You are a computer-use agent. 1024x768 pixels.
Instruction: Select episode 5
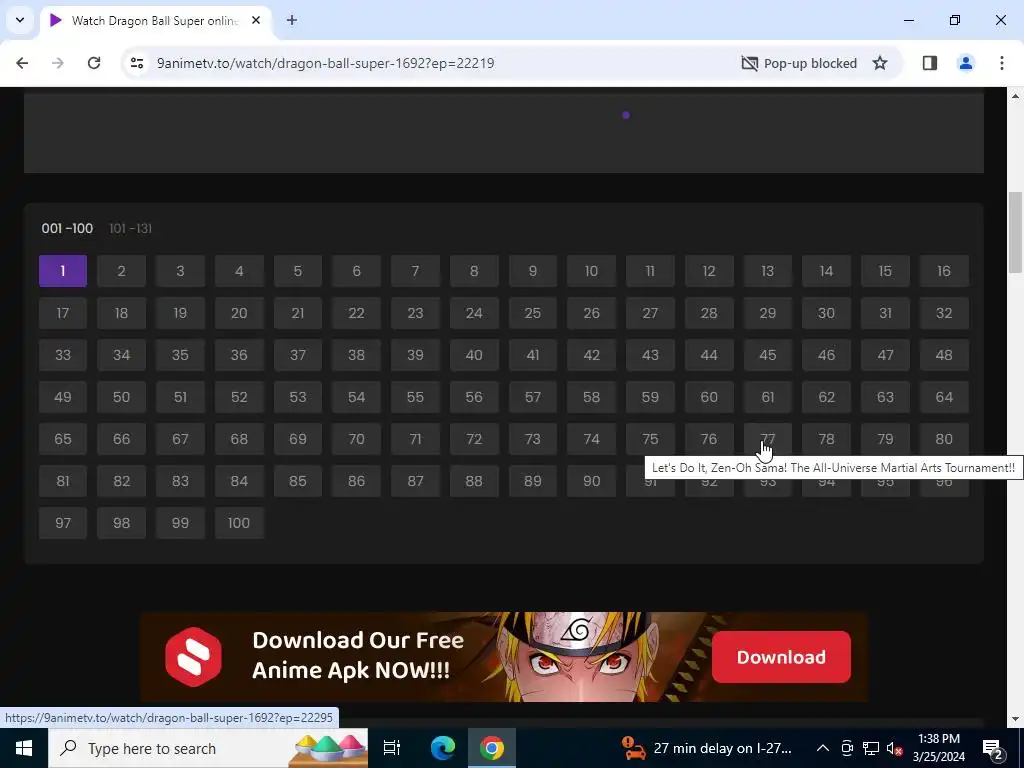point(298,271)
